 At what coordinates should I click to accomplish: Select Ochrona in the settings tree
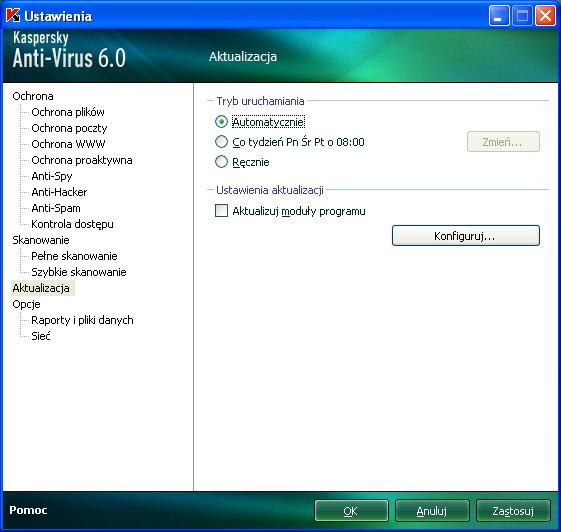click(x=33, y=96)
